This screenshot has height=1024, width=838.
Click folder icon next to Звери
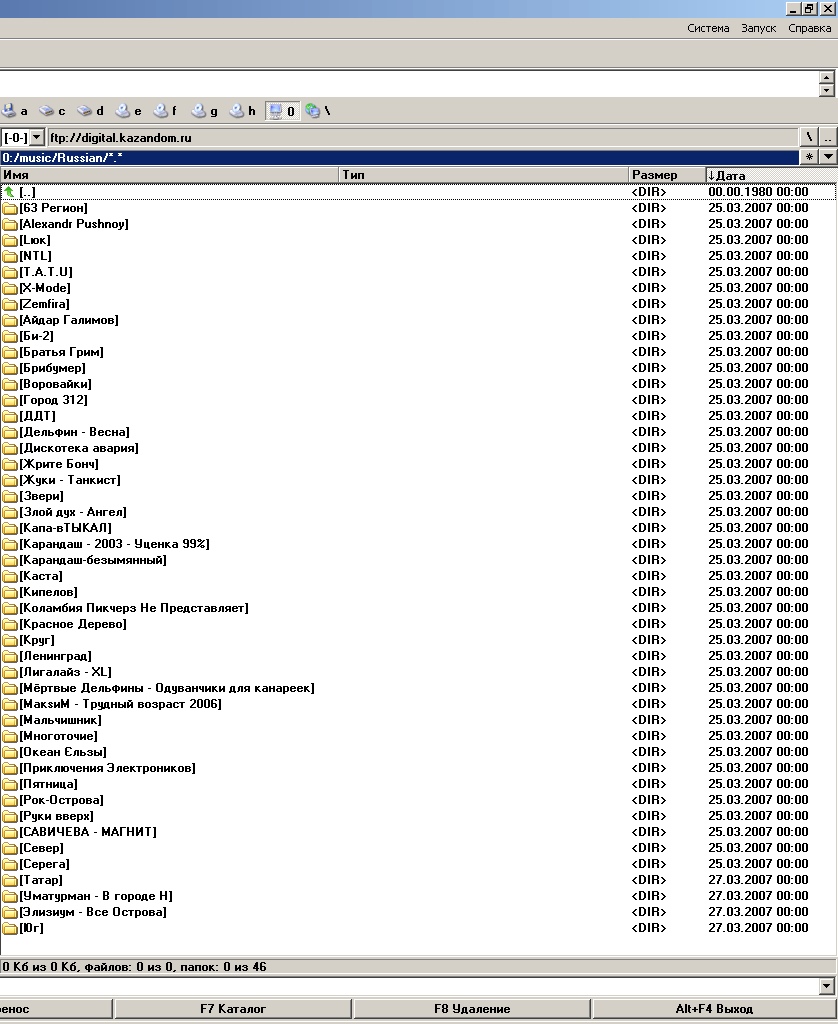pos(10,496)
